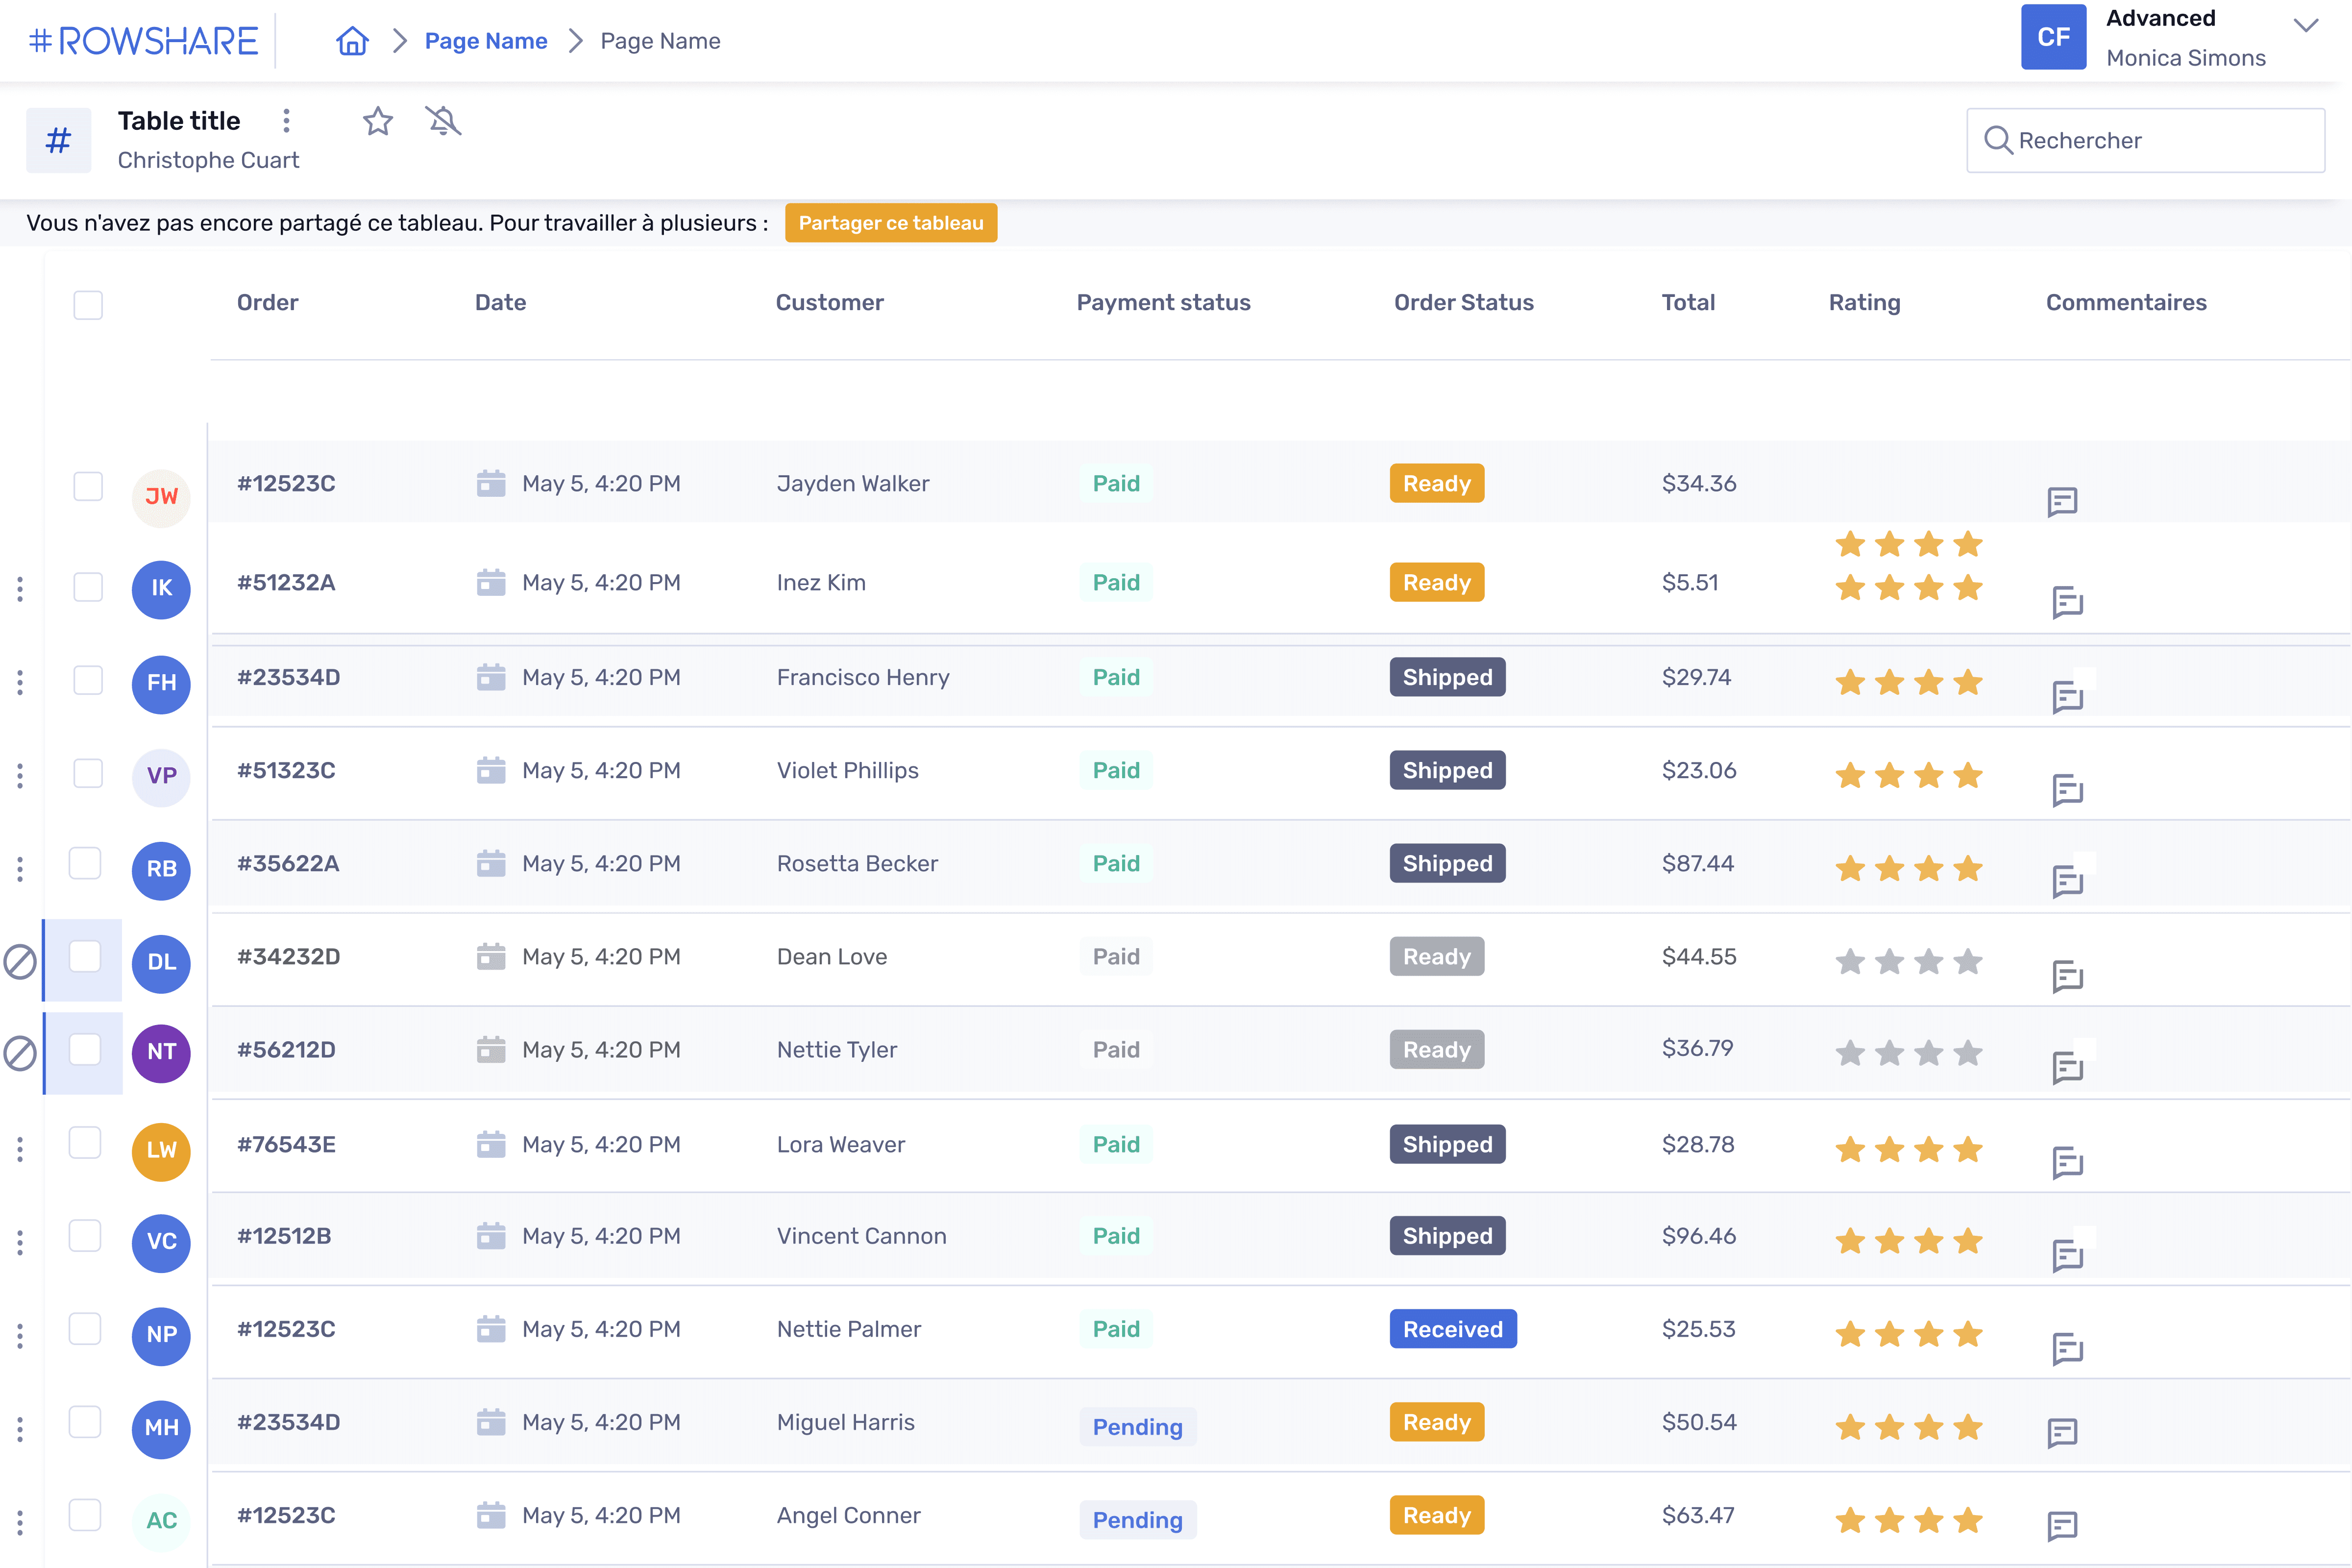Check the select-all header checkbox
This screenshot has height=1568, width=2352.
(x=88, y=304)
